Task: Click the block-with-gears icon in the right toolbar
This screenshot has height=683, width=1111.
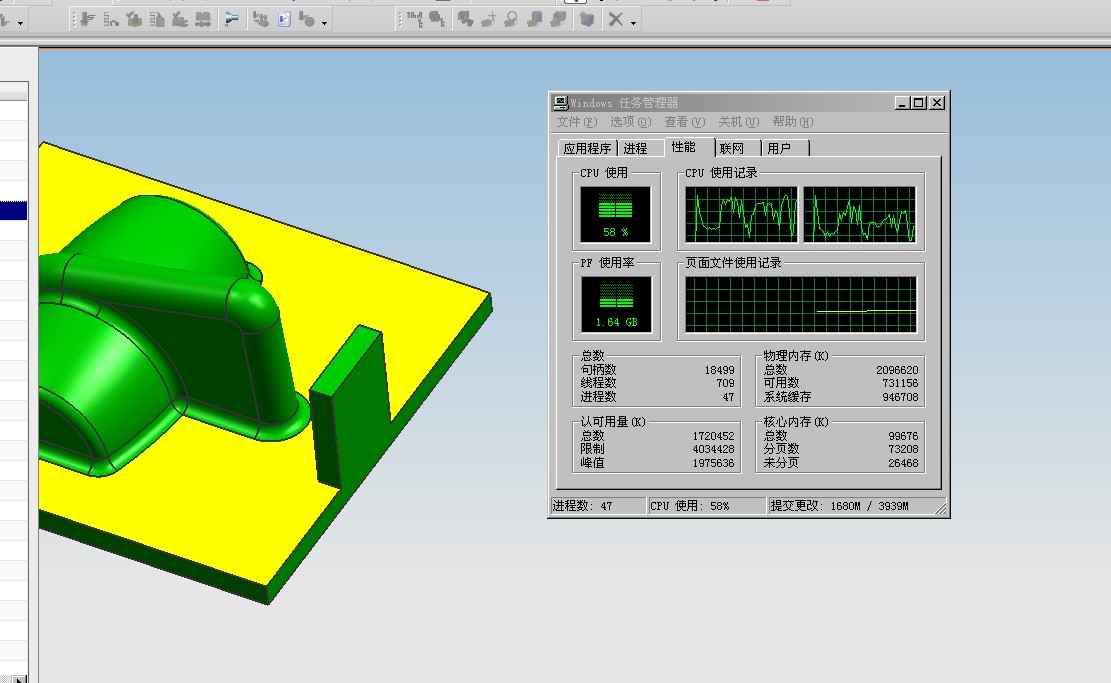Action: (x=466, y=20)
